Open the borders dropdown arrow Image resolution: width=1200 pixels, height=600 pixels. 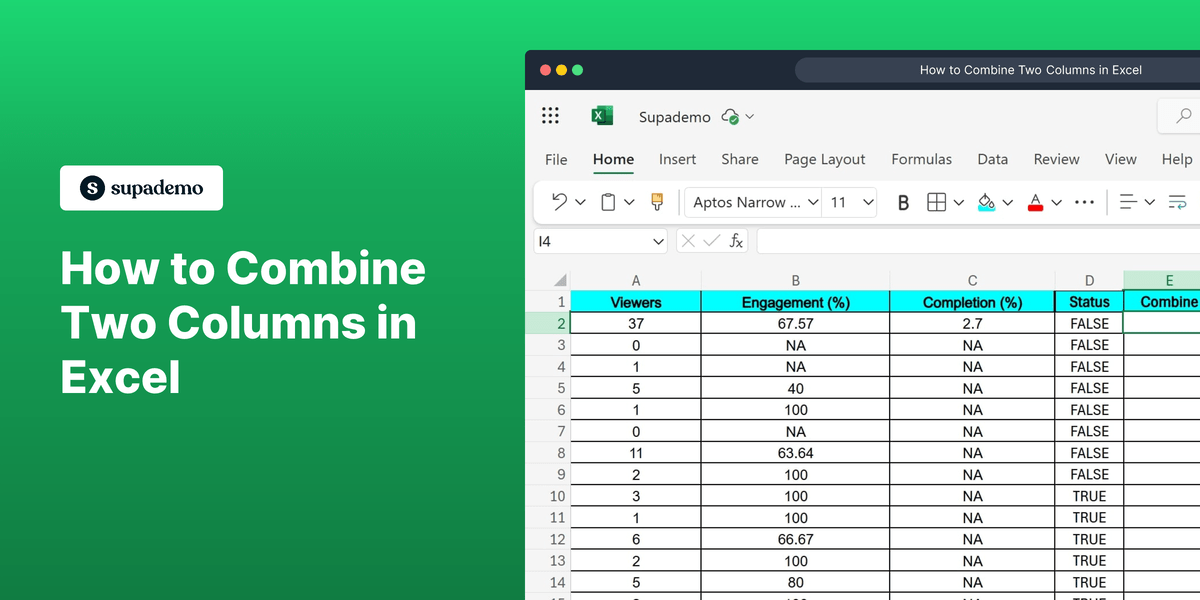click(x=958, y=202)
